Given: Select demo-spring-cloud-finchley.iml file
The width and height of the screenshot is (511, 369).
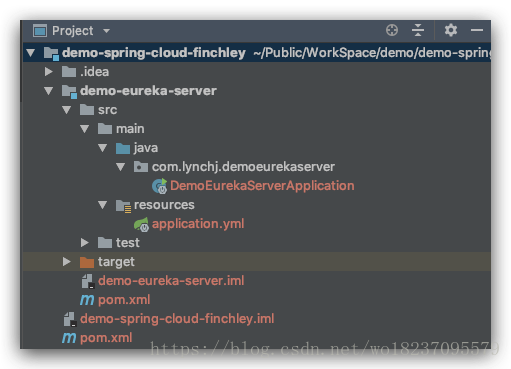Looking at the screenshot, I should tap(177, 319).
